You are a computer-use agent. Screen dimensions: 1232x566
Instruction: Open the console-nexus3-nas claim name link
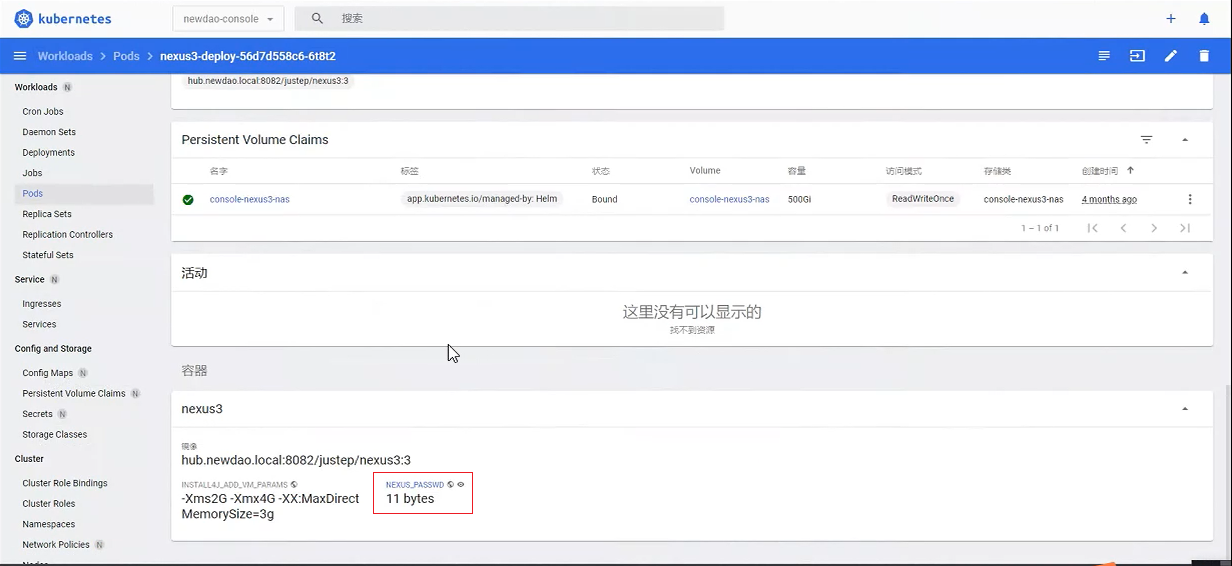coord(249,199)
